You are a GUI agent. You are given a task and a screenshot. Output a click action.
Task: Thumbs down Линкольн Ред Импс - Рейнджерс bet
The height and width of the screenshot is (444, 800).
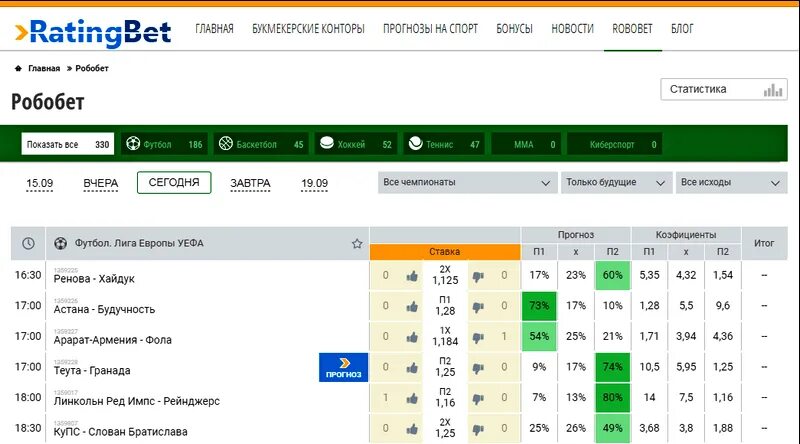[x=478, y=399]
